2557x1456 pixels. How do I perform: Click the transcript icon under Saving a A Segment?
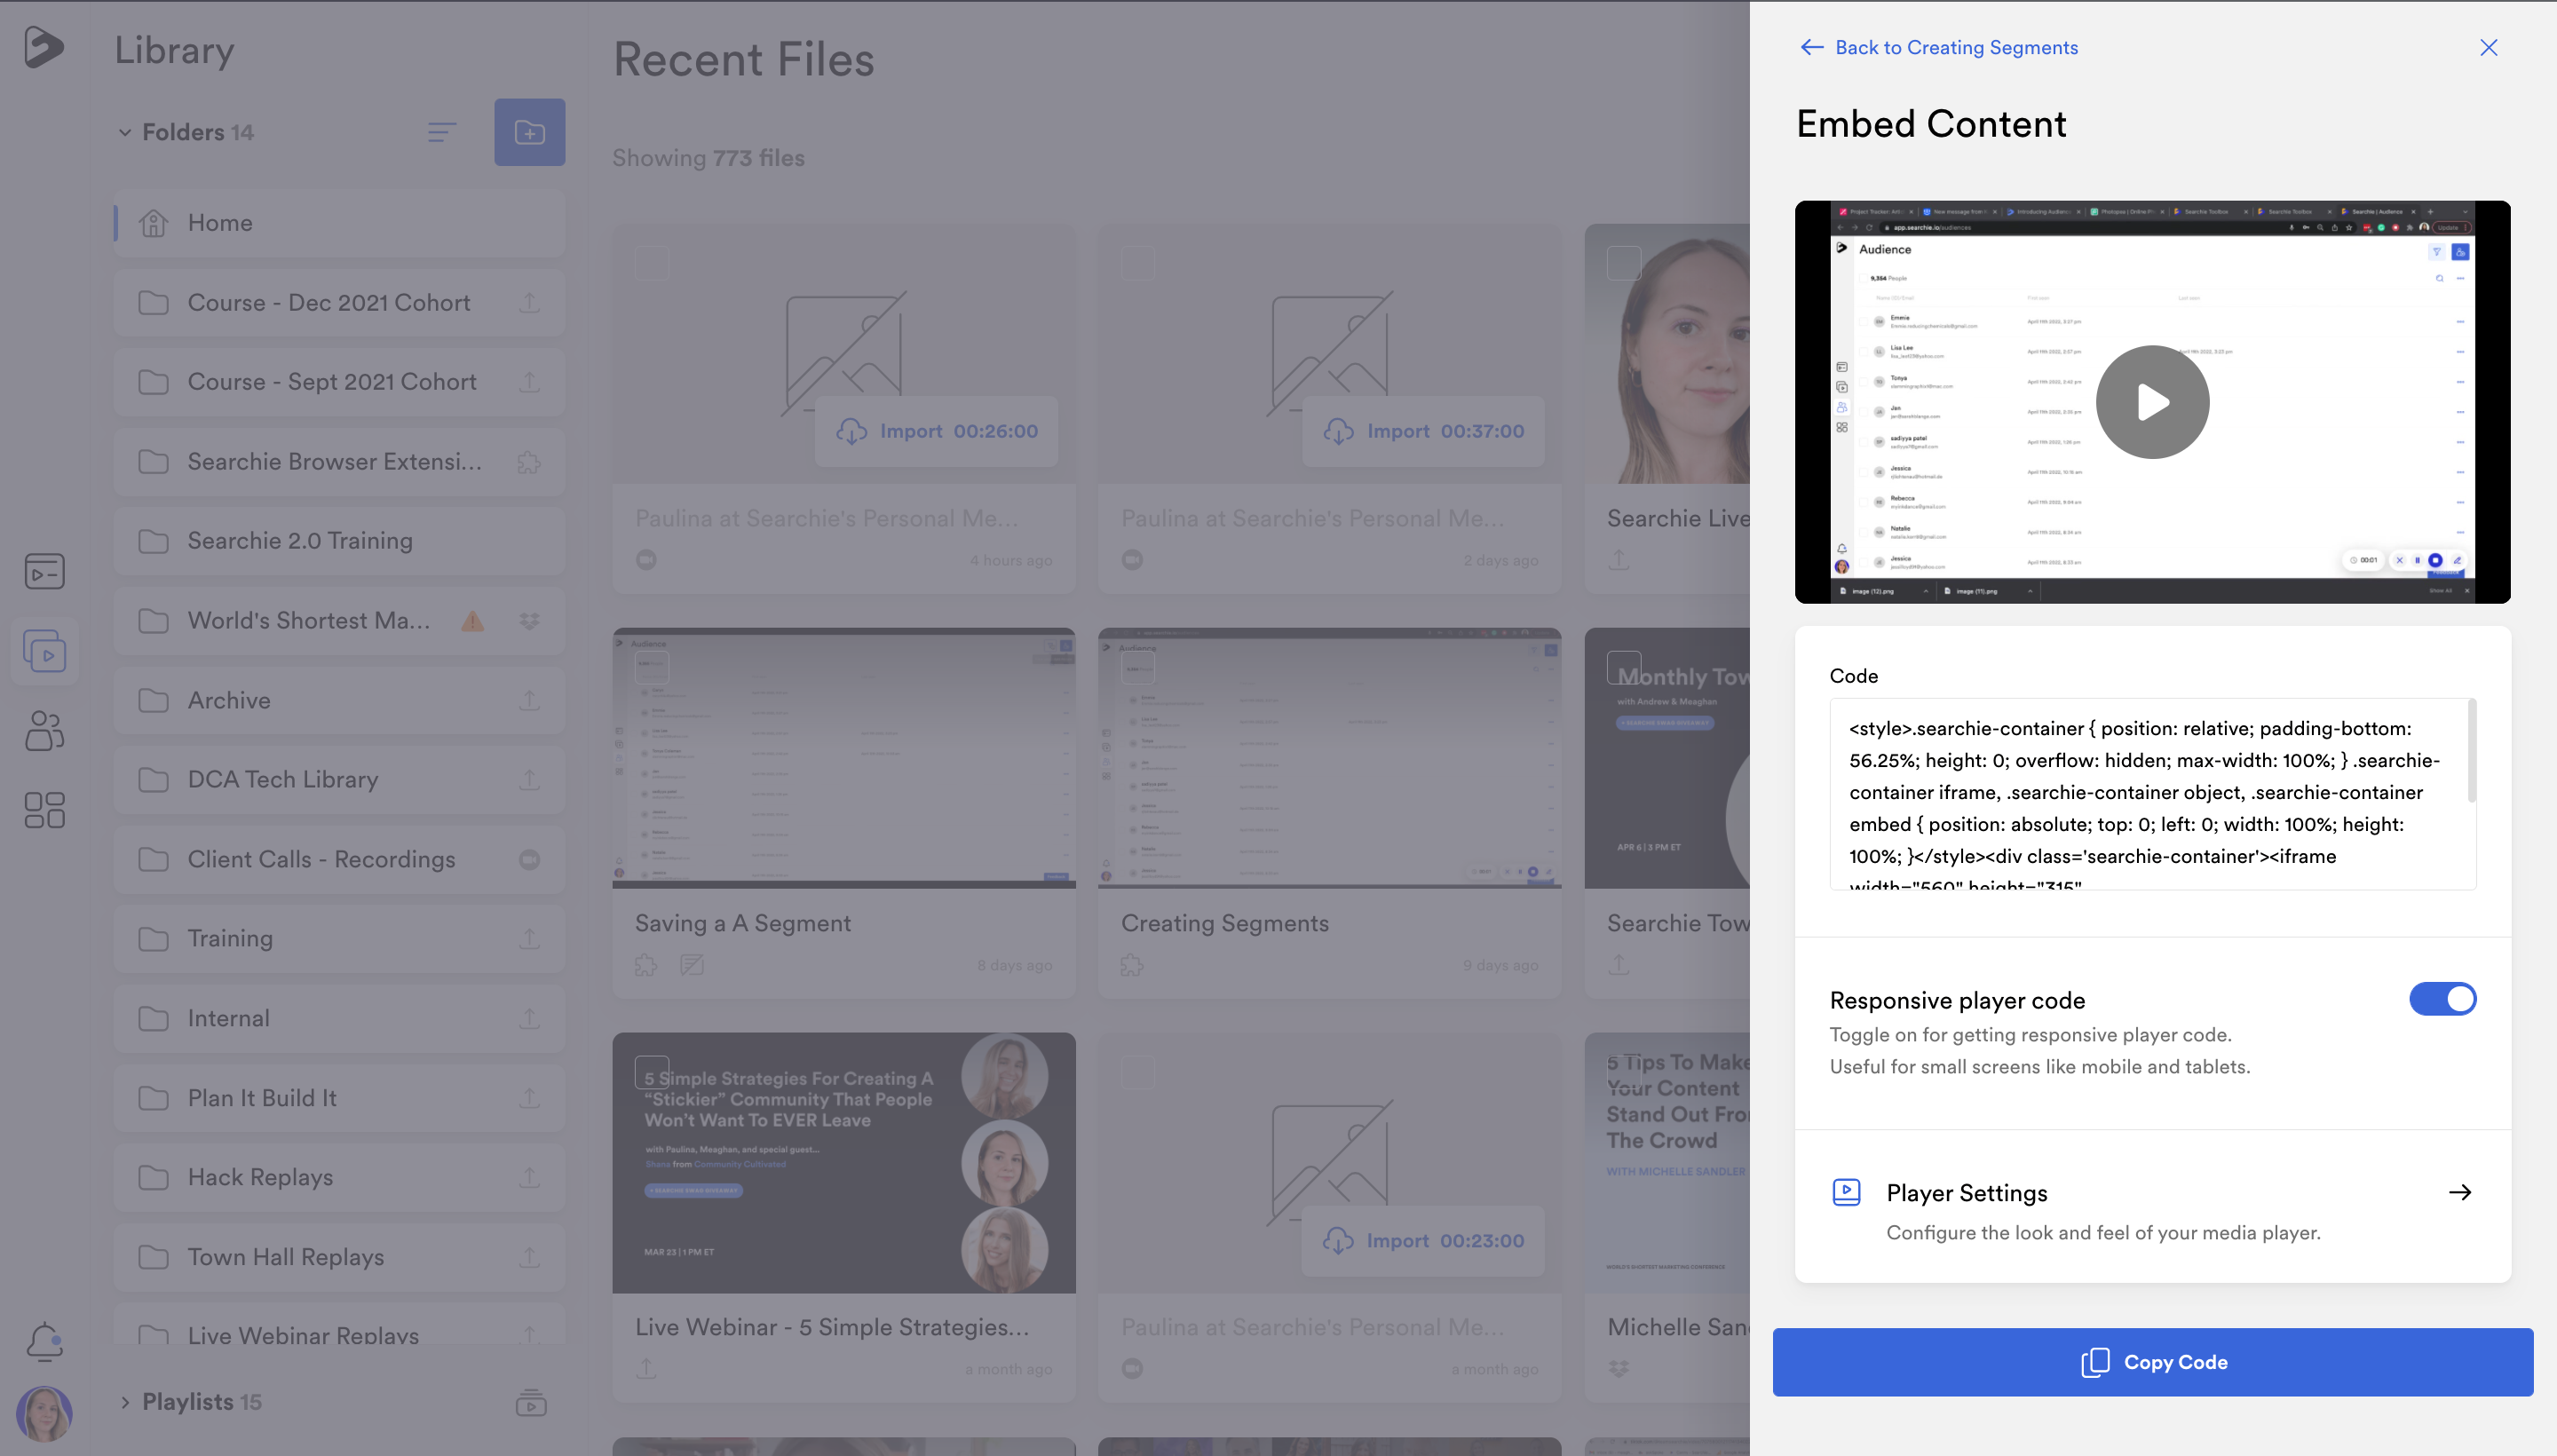[x=692, y=965]
